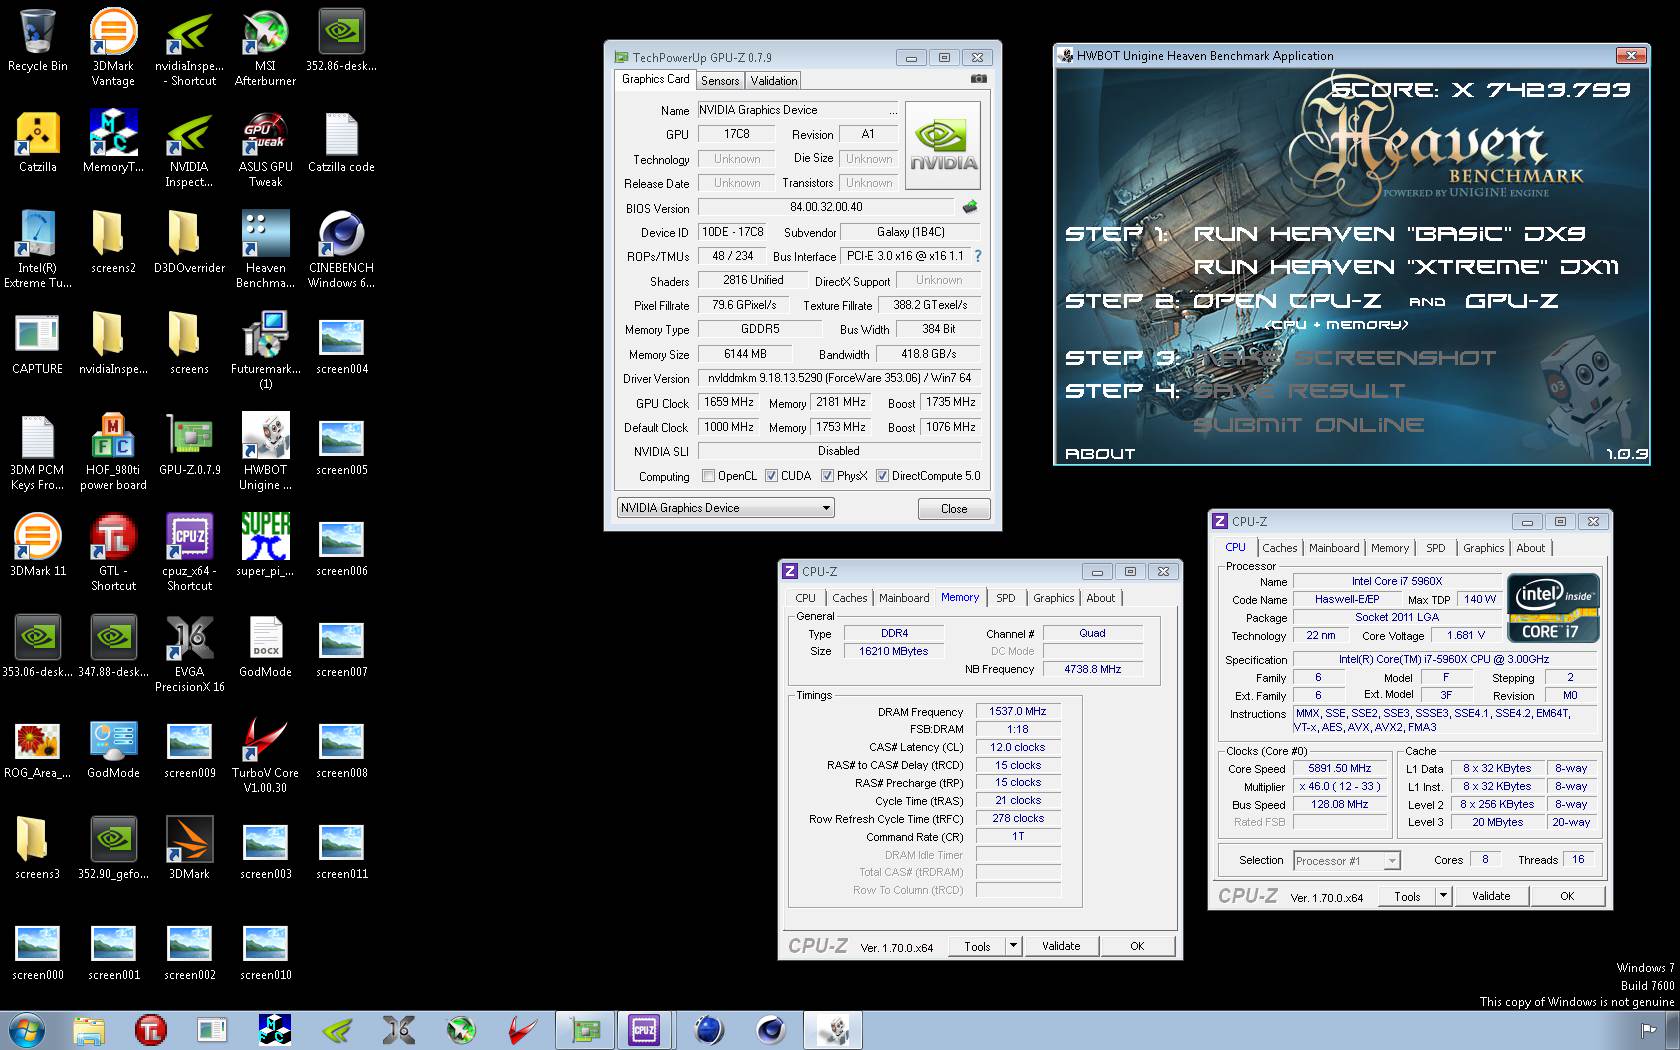Image resolution: width=1680 pixels, height=1050 pixels.
Task: Click Bus Interface question mark in GPU-Z
Action: 978,256
